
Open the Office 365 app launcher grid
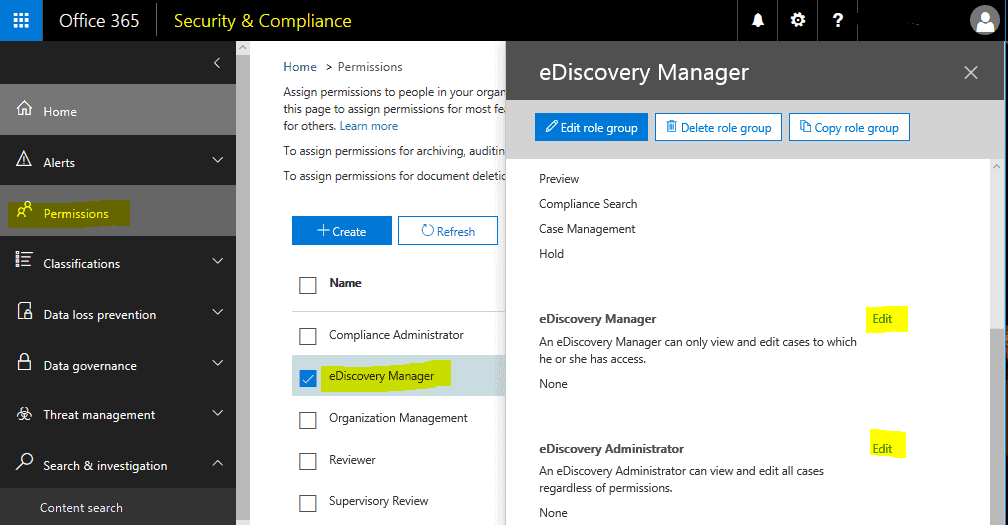click(x=21, y=21)
